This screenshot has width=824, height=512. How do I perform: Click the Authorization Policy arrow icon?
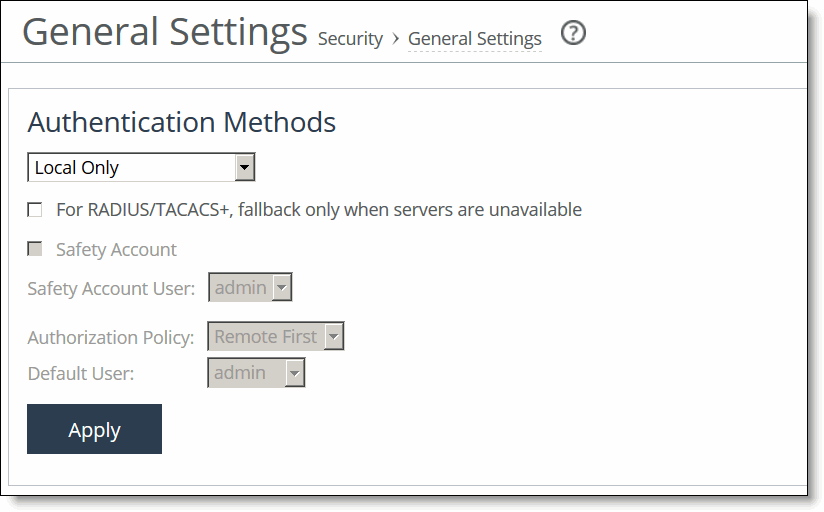[334, 336]
